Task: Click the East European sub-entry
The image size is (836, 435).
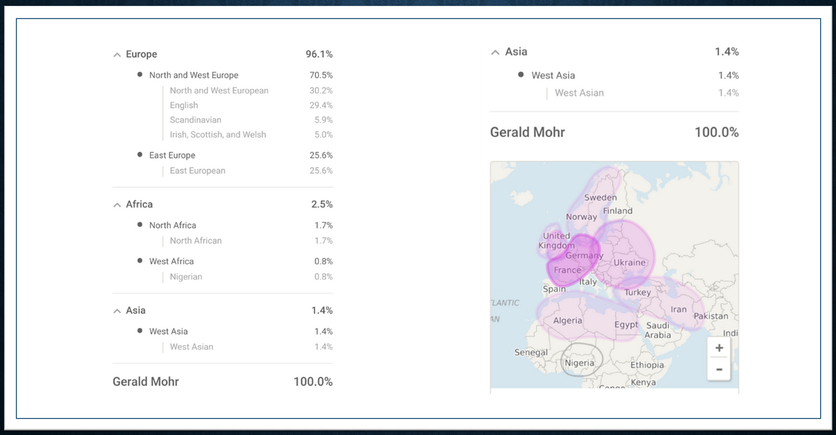Action: [197, 171]
